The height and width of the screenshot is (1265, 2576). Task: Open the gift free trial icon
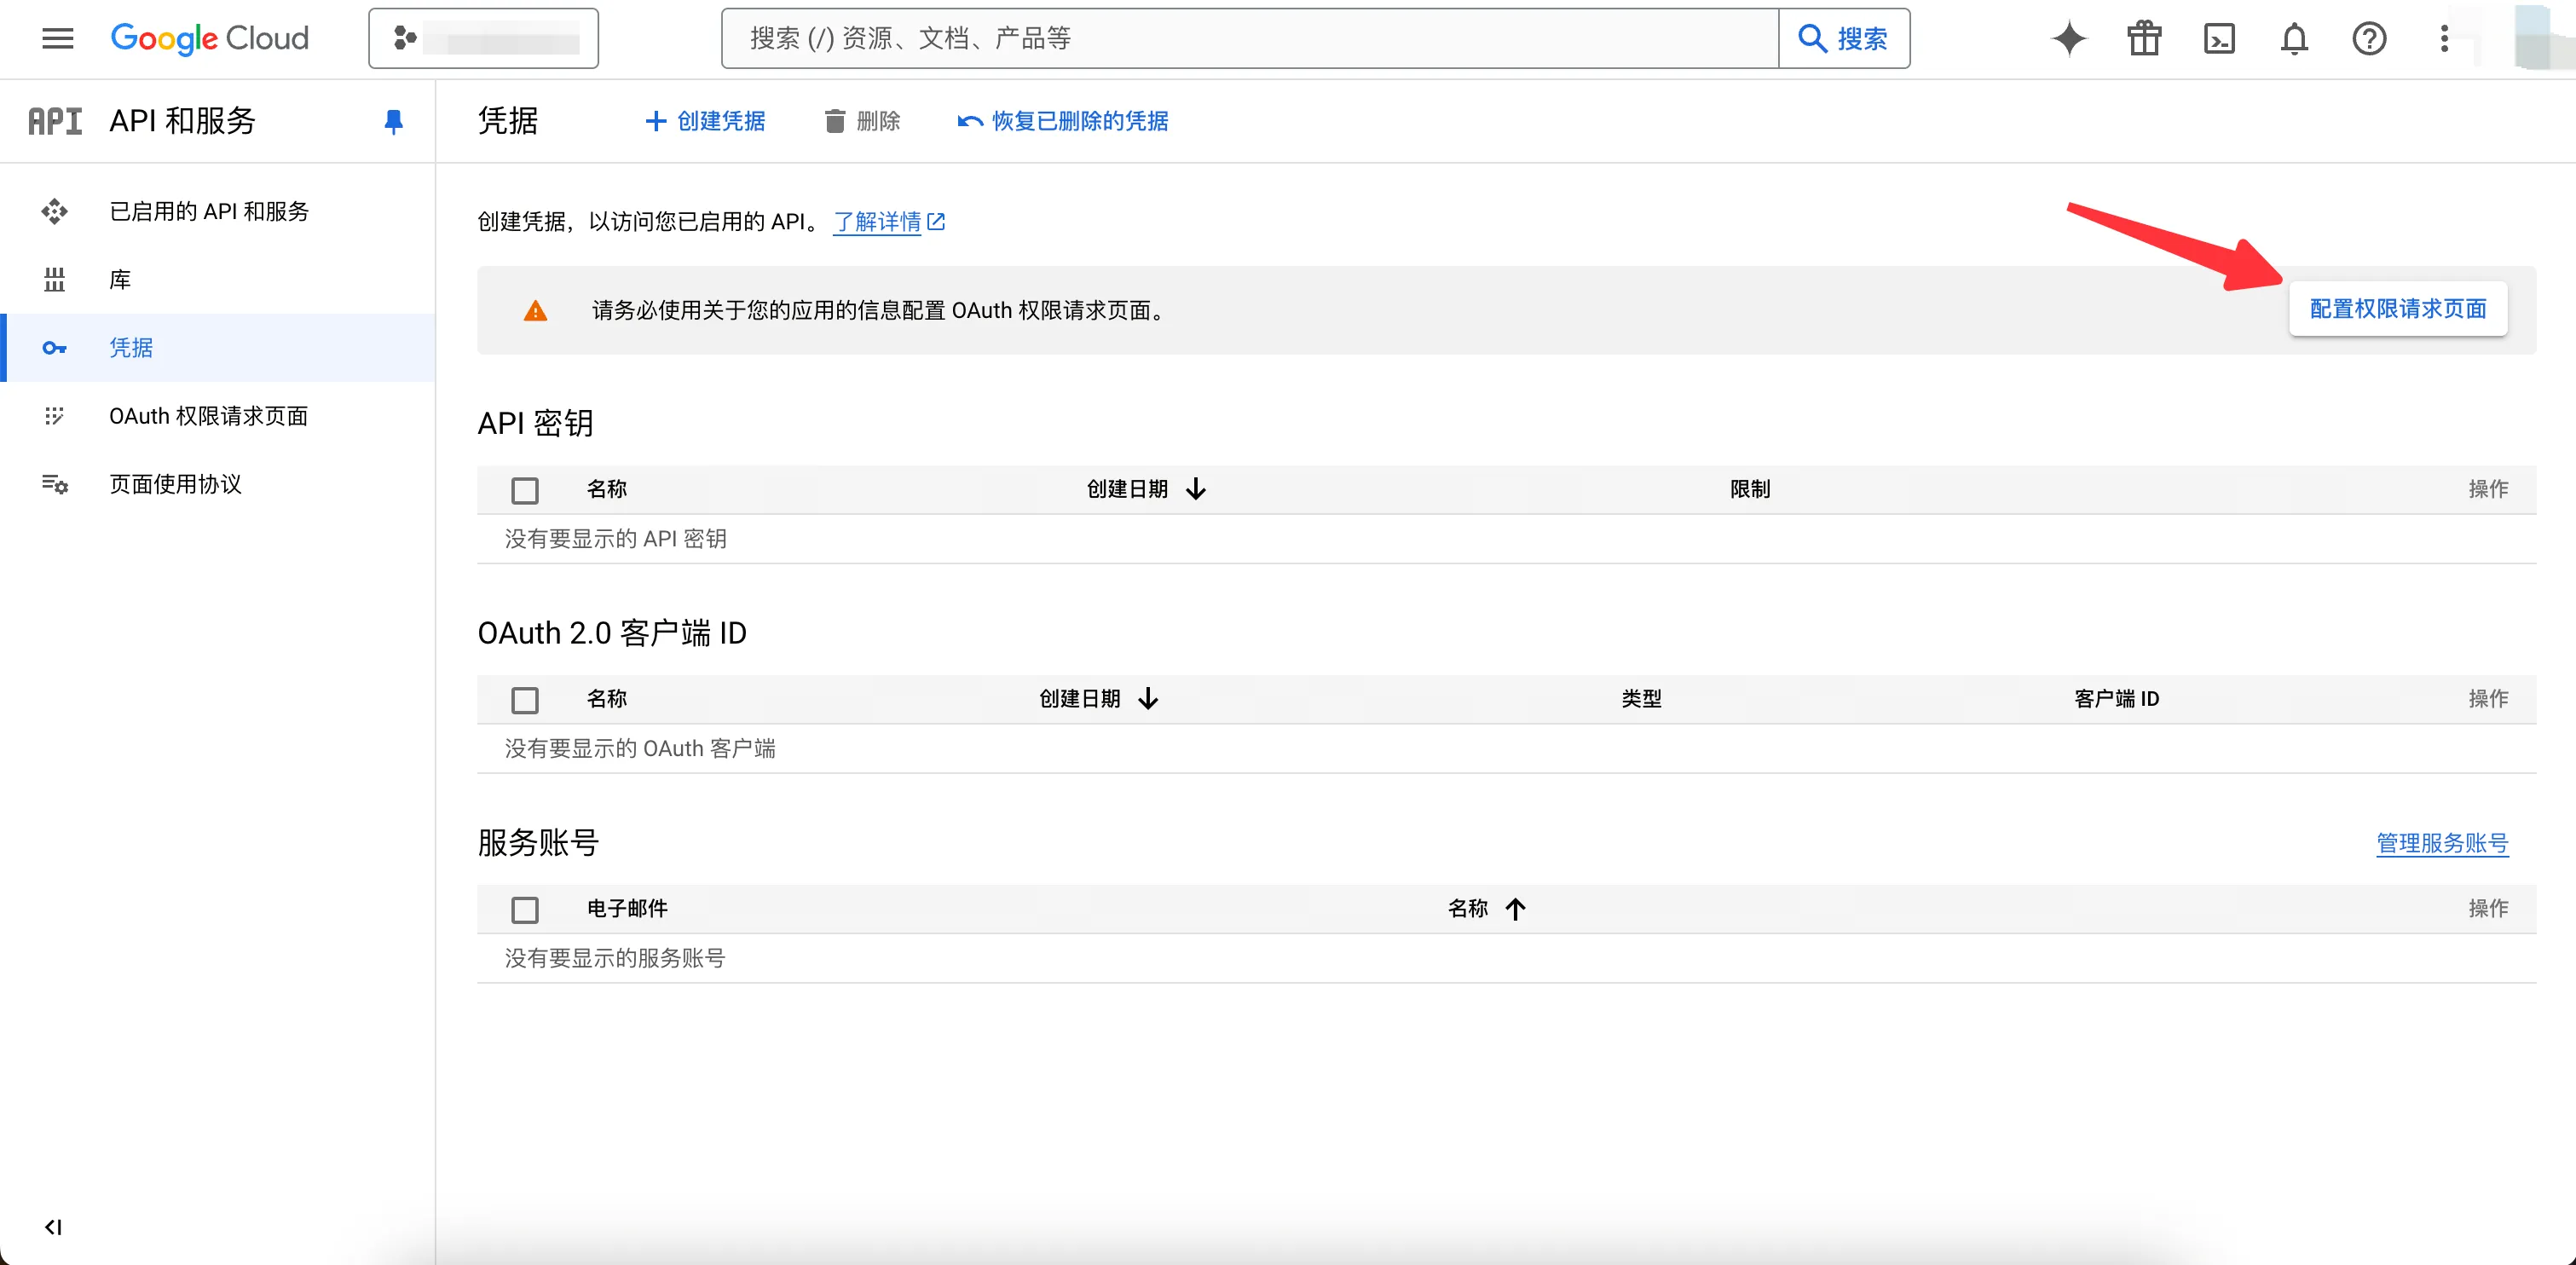click(x=2144, y=39)
